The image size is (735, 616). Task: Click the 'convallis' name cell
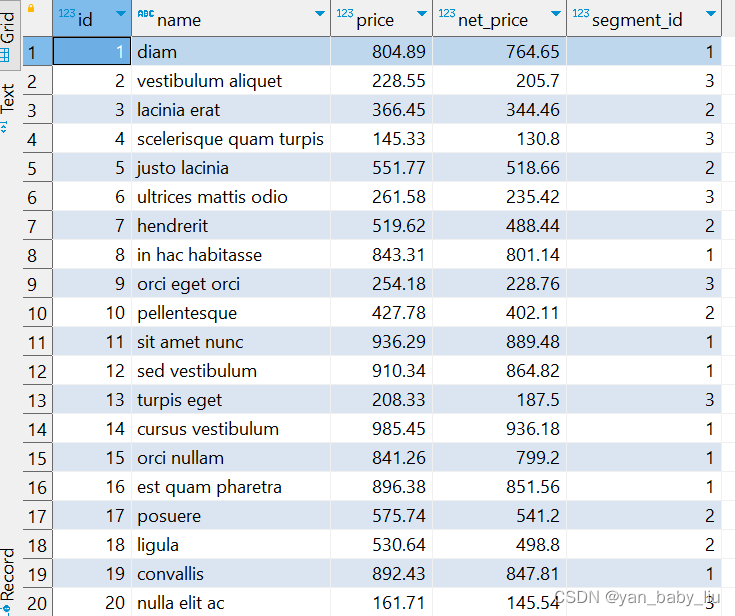tap(231, 574)
